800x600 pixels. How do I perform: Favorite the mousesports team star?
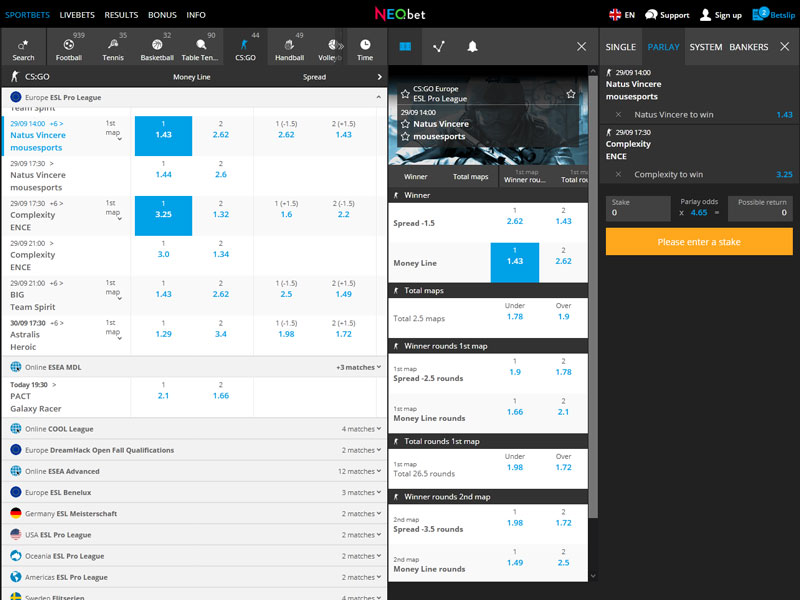click(405, 136)
